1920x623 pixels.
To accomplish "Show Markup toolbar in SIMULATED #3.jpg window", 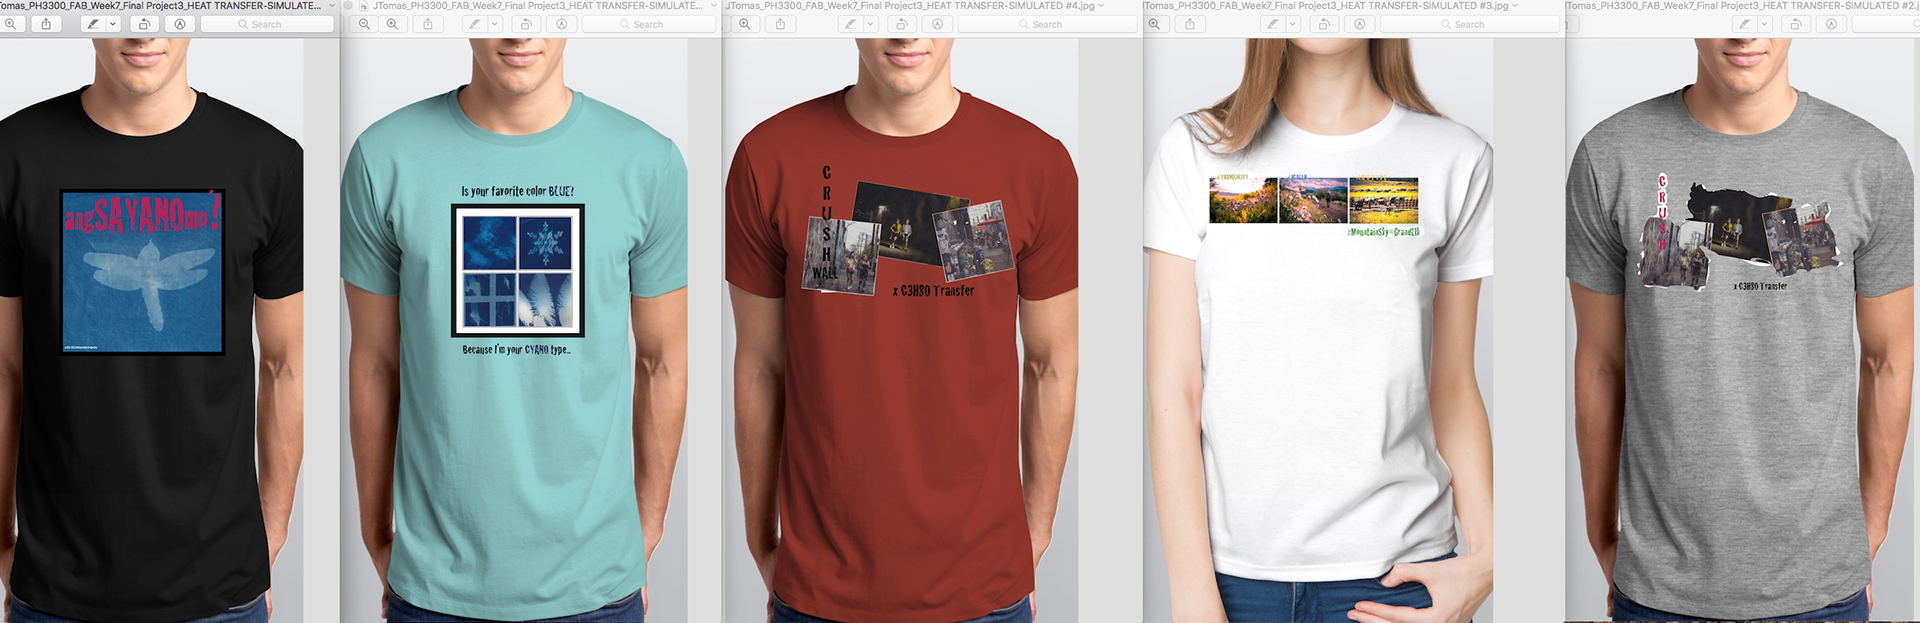I will click(x=1360, y=24).
